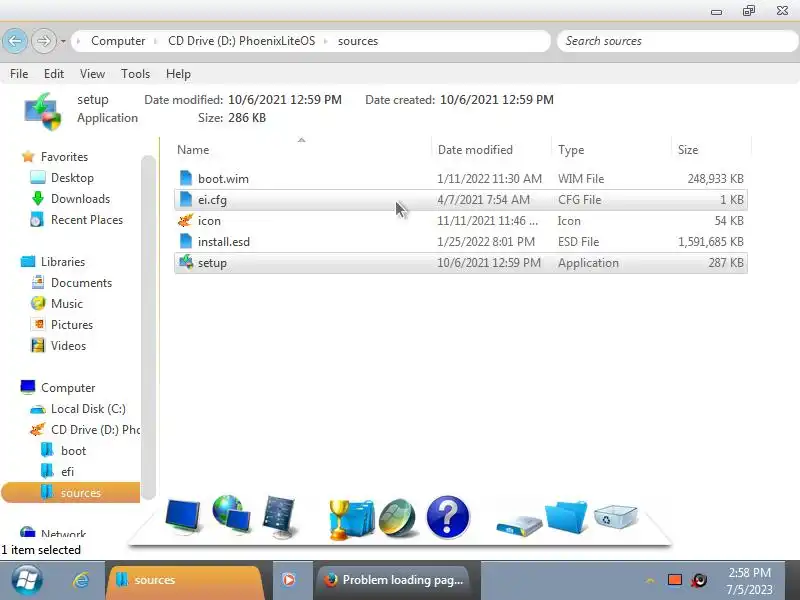Select the install.esd file icon
The height and width of the screenshot is (600, 800).
click(x=186, y=241)
